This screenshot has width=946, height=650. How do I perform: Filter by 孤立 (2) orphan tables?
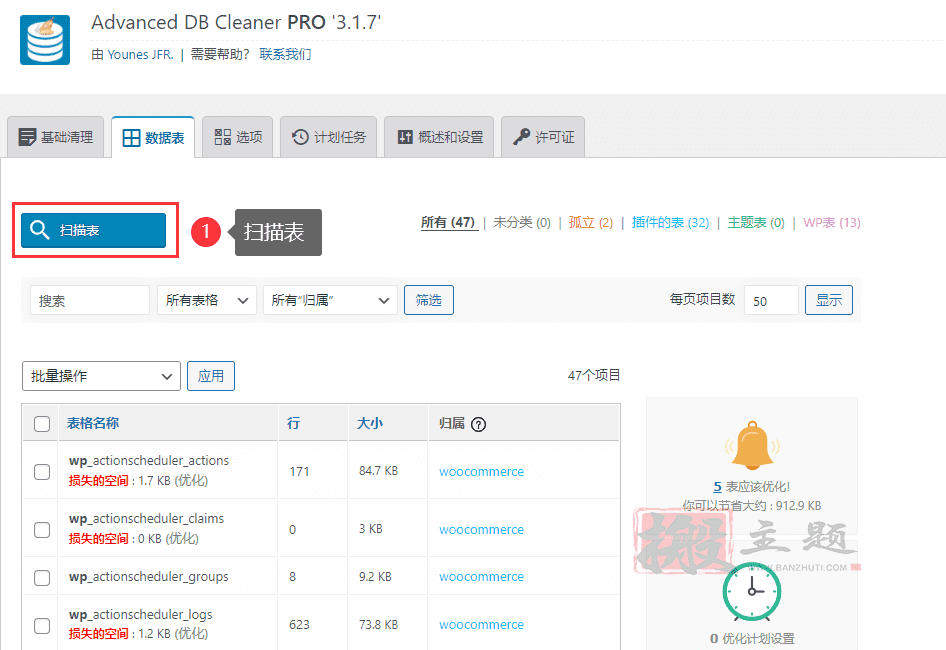click(591, 222)
